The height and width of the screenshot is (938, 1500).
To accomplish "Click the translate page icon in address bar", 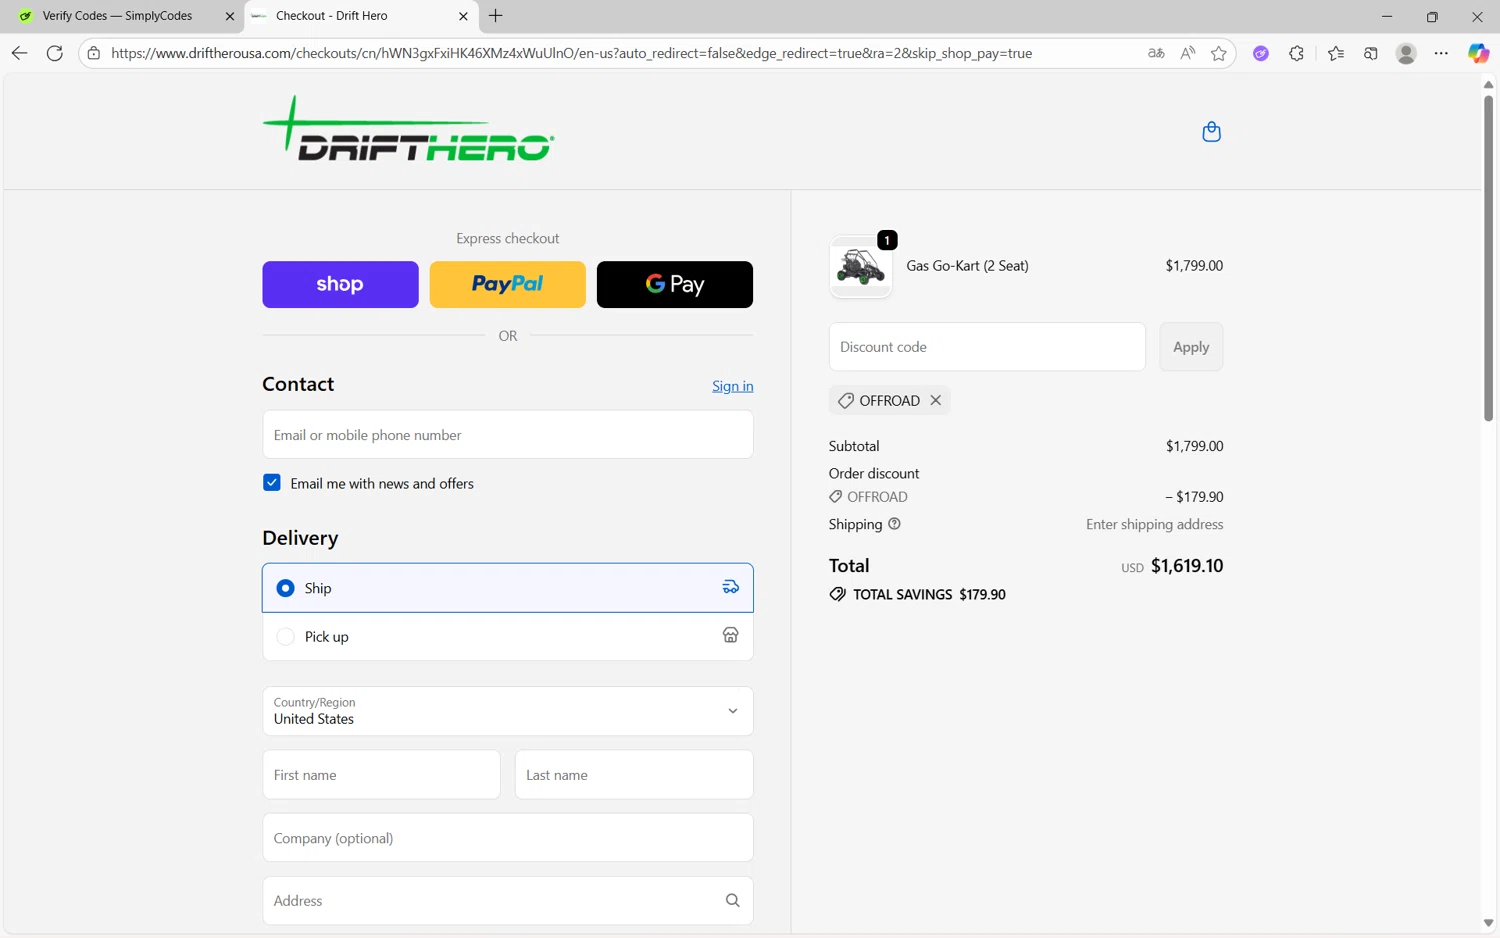I will pyautogui.click(x=1156, y=53).
